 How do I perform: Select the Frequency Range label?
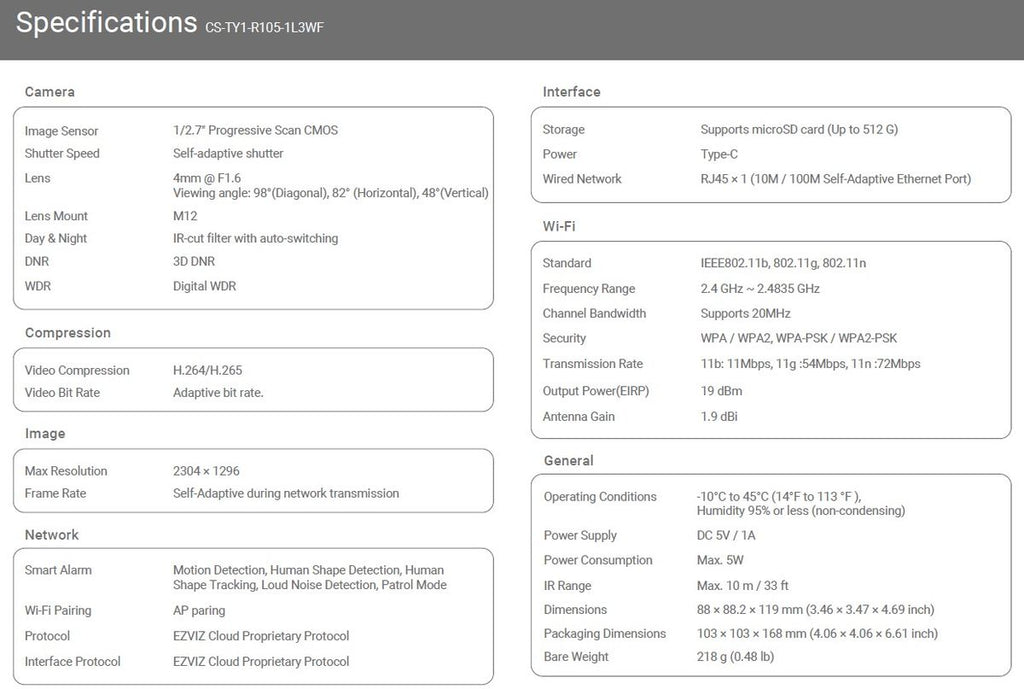click(x=588, y=289)
